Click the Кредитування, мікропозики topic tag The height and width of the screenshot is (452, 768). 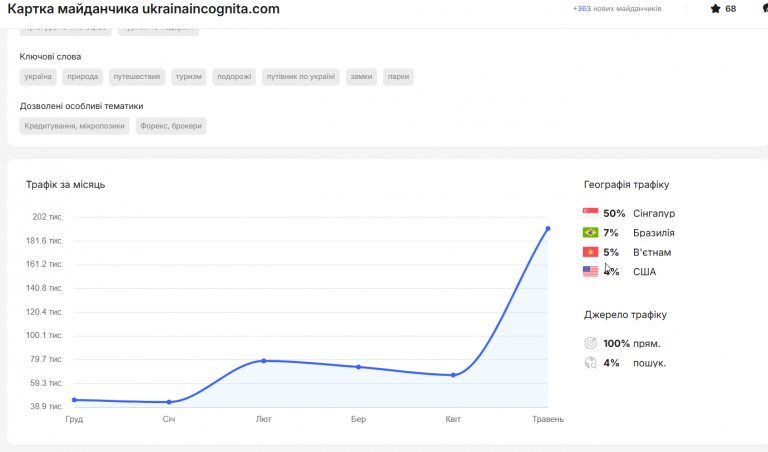(x=74, y=126)
